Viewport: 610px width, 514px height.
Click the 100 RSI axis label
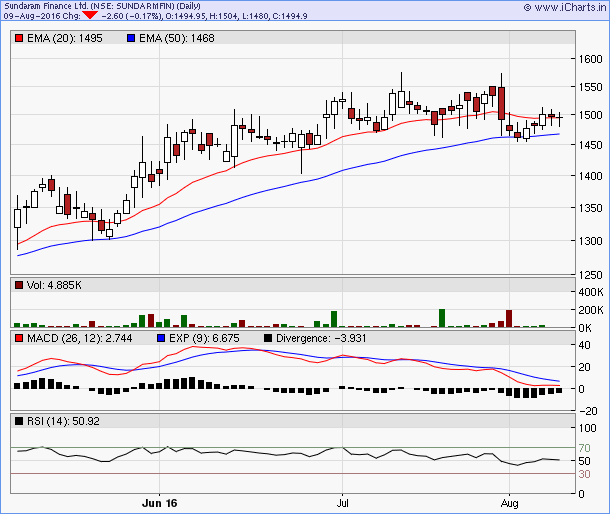tap(587, 428)
